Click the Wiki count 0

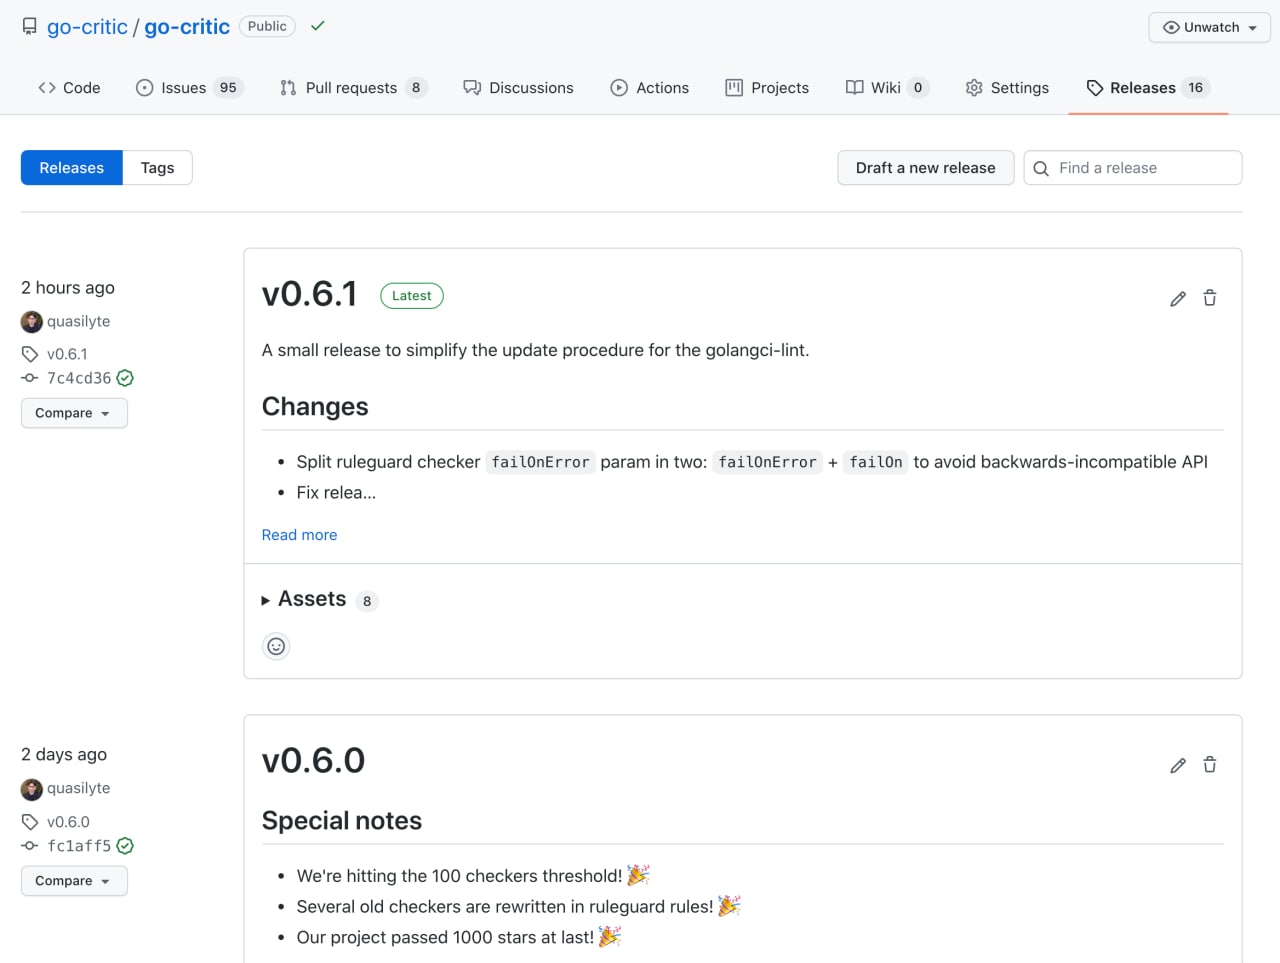918,88
